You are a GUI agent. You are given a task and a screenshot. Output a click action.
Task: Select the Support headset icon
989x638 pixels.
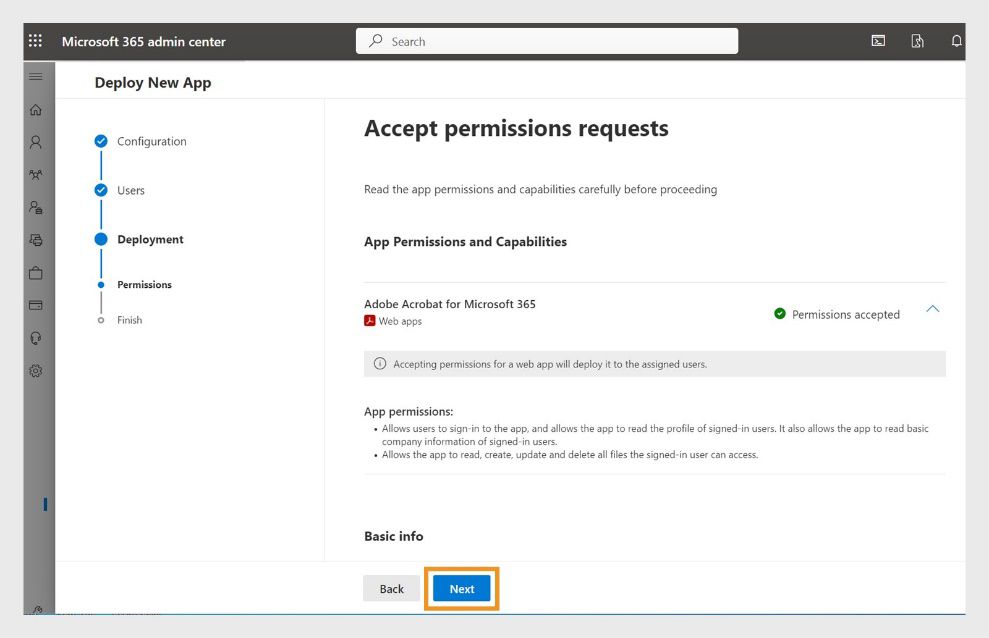point(36,338)
